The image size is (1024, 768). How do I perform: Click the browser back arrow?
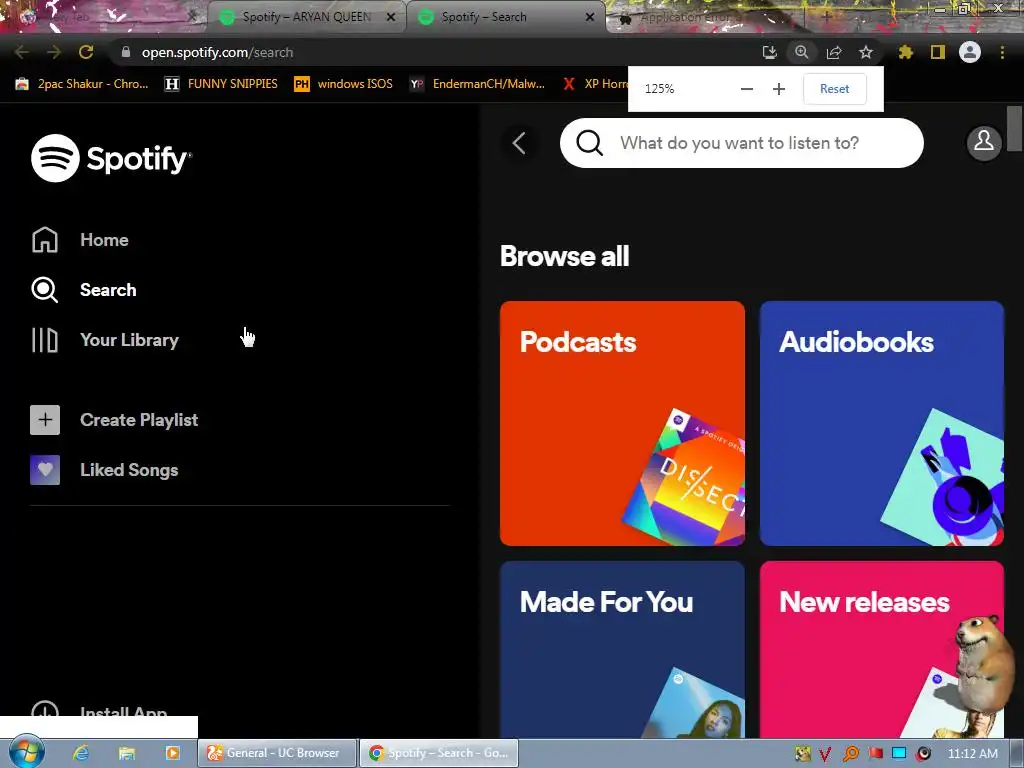click(x=22, y=52)
